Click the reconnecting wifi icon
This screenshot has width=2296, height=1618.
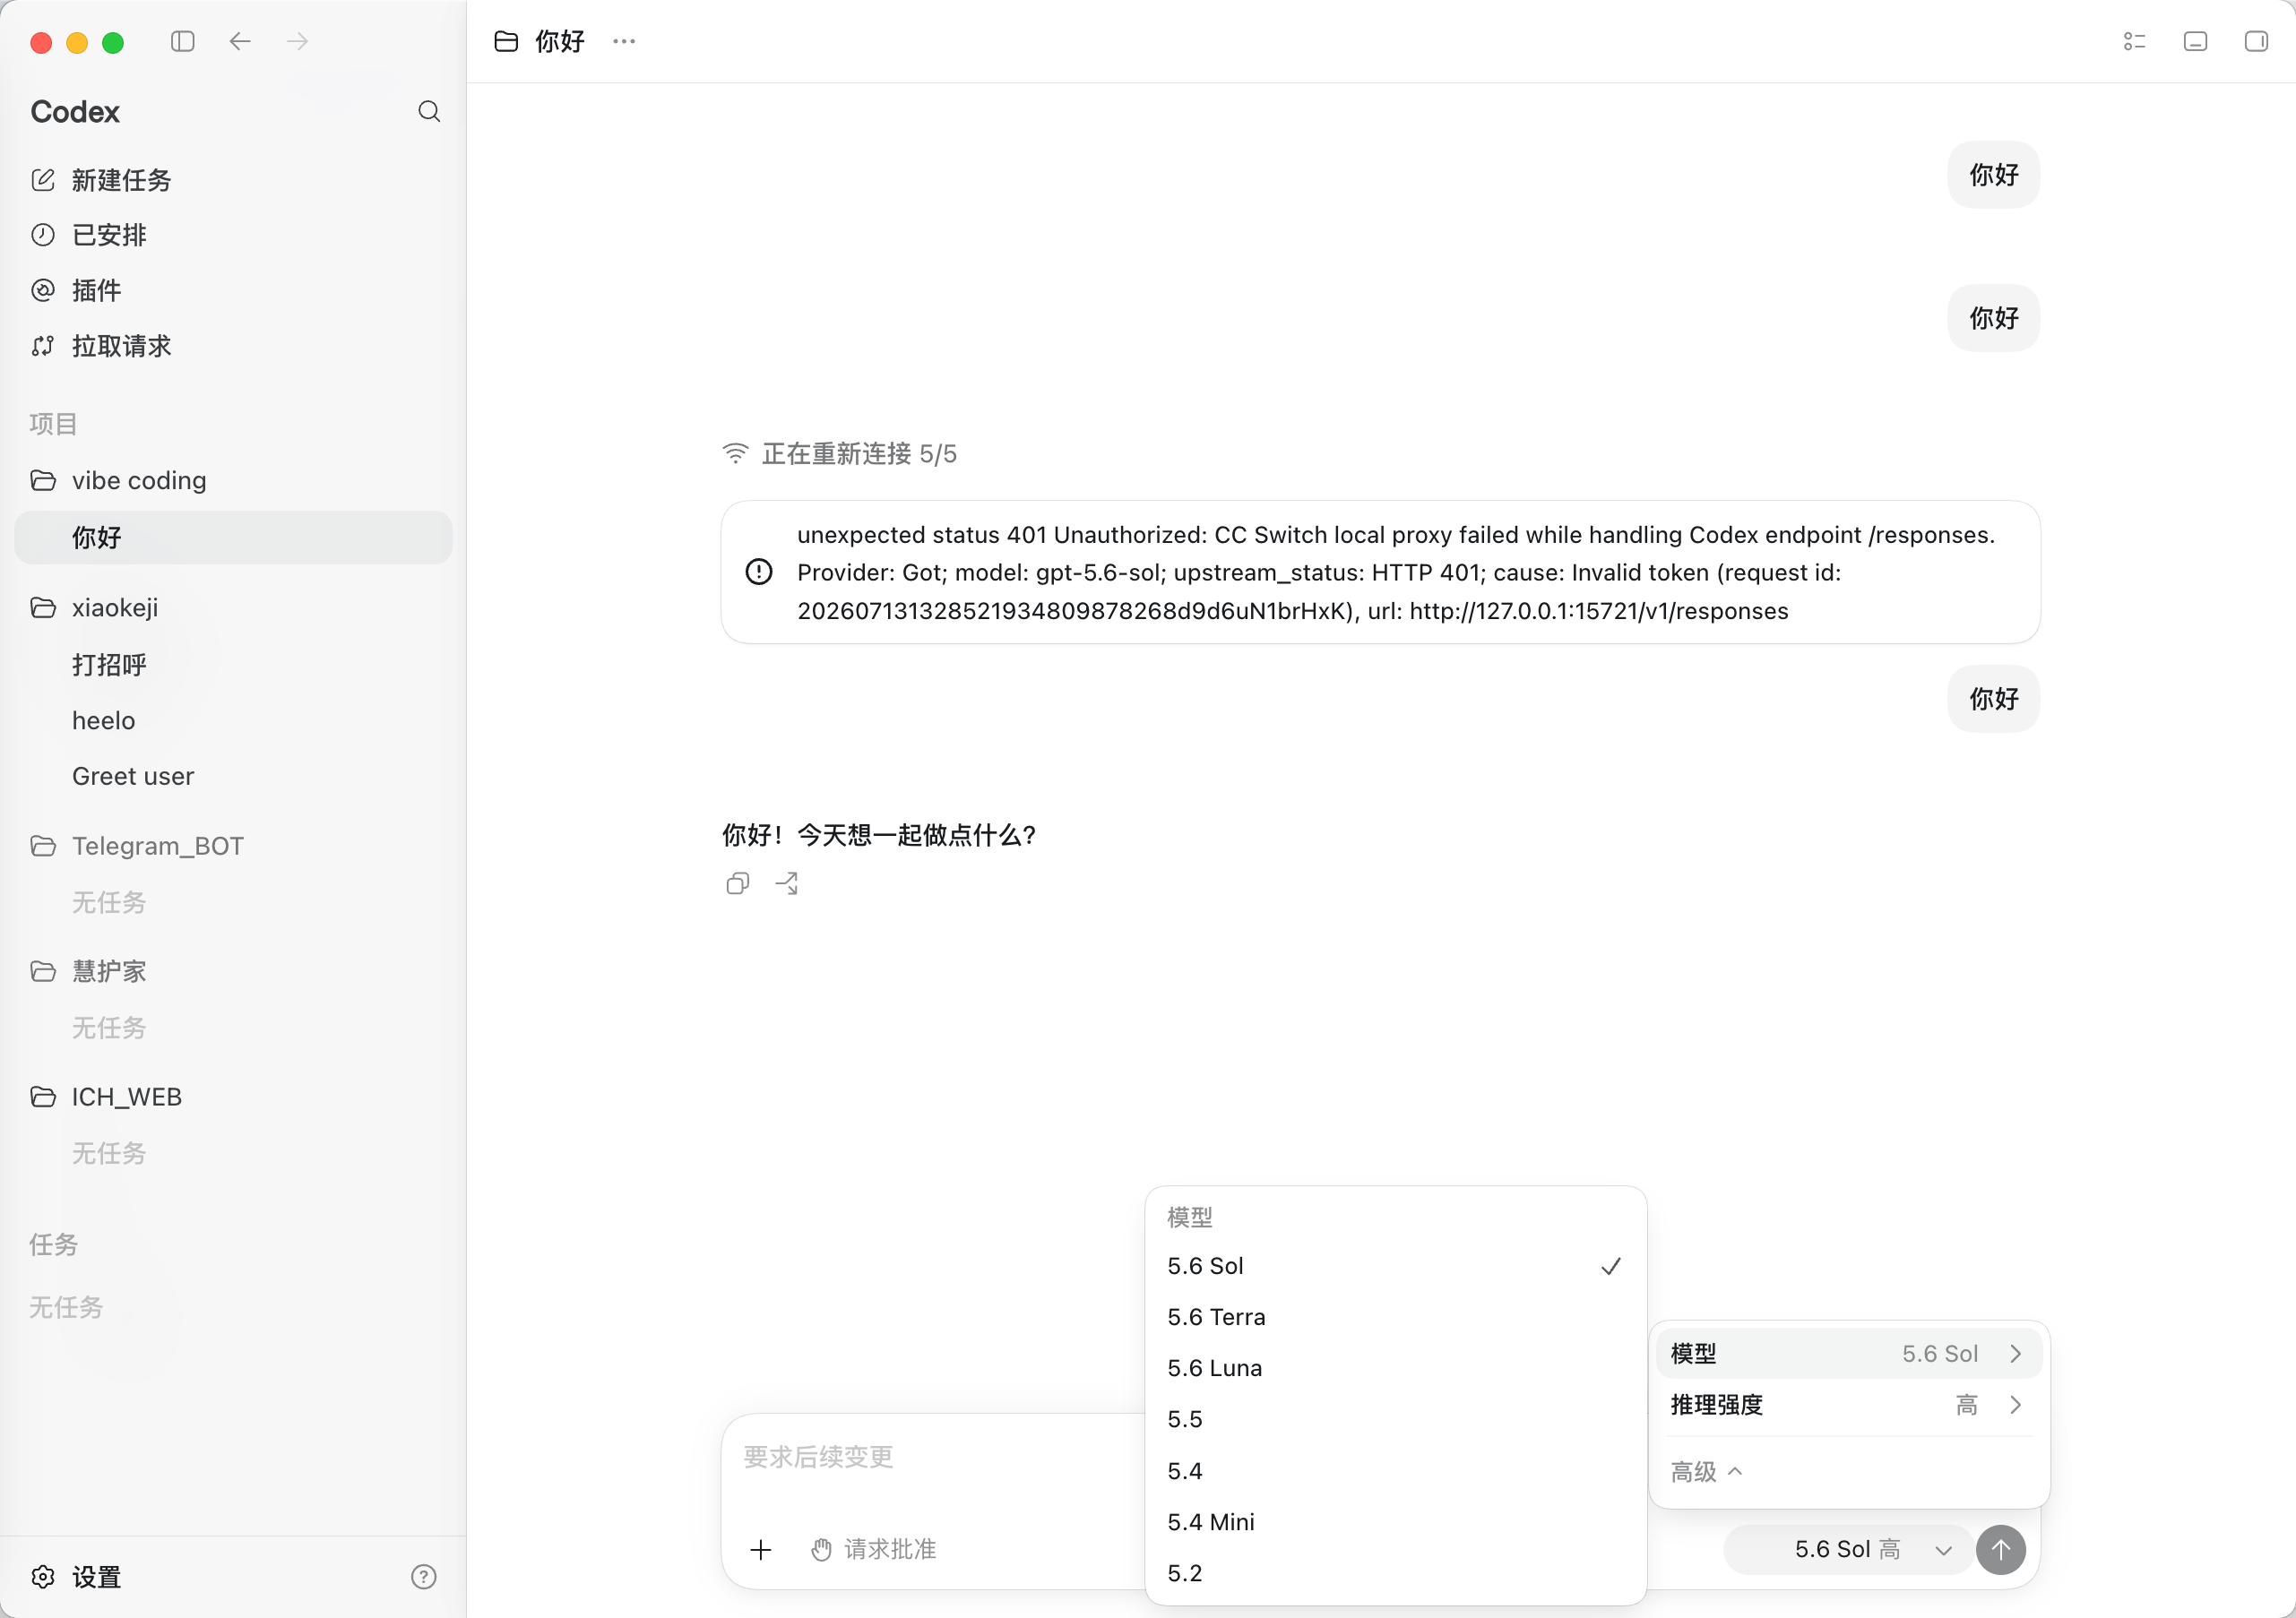736,454
